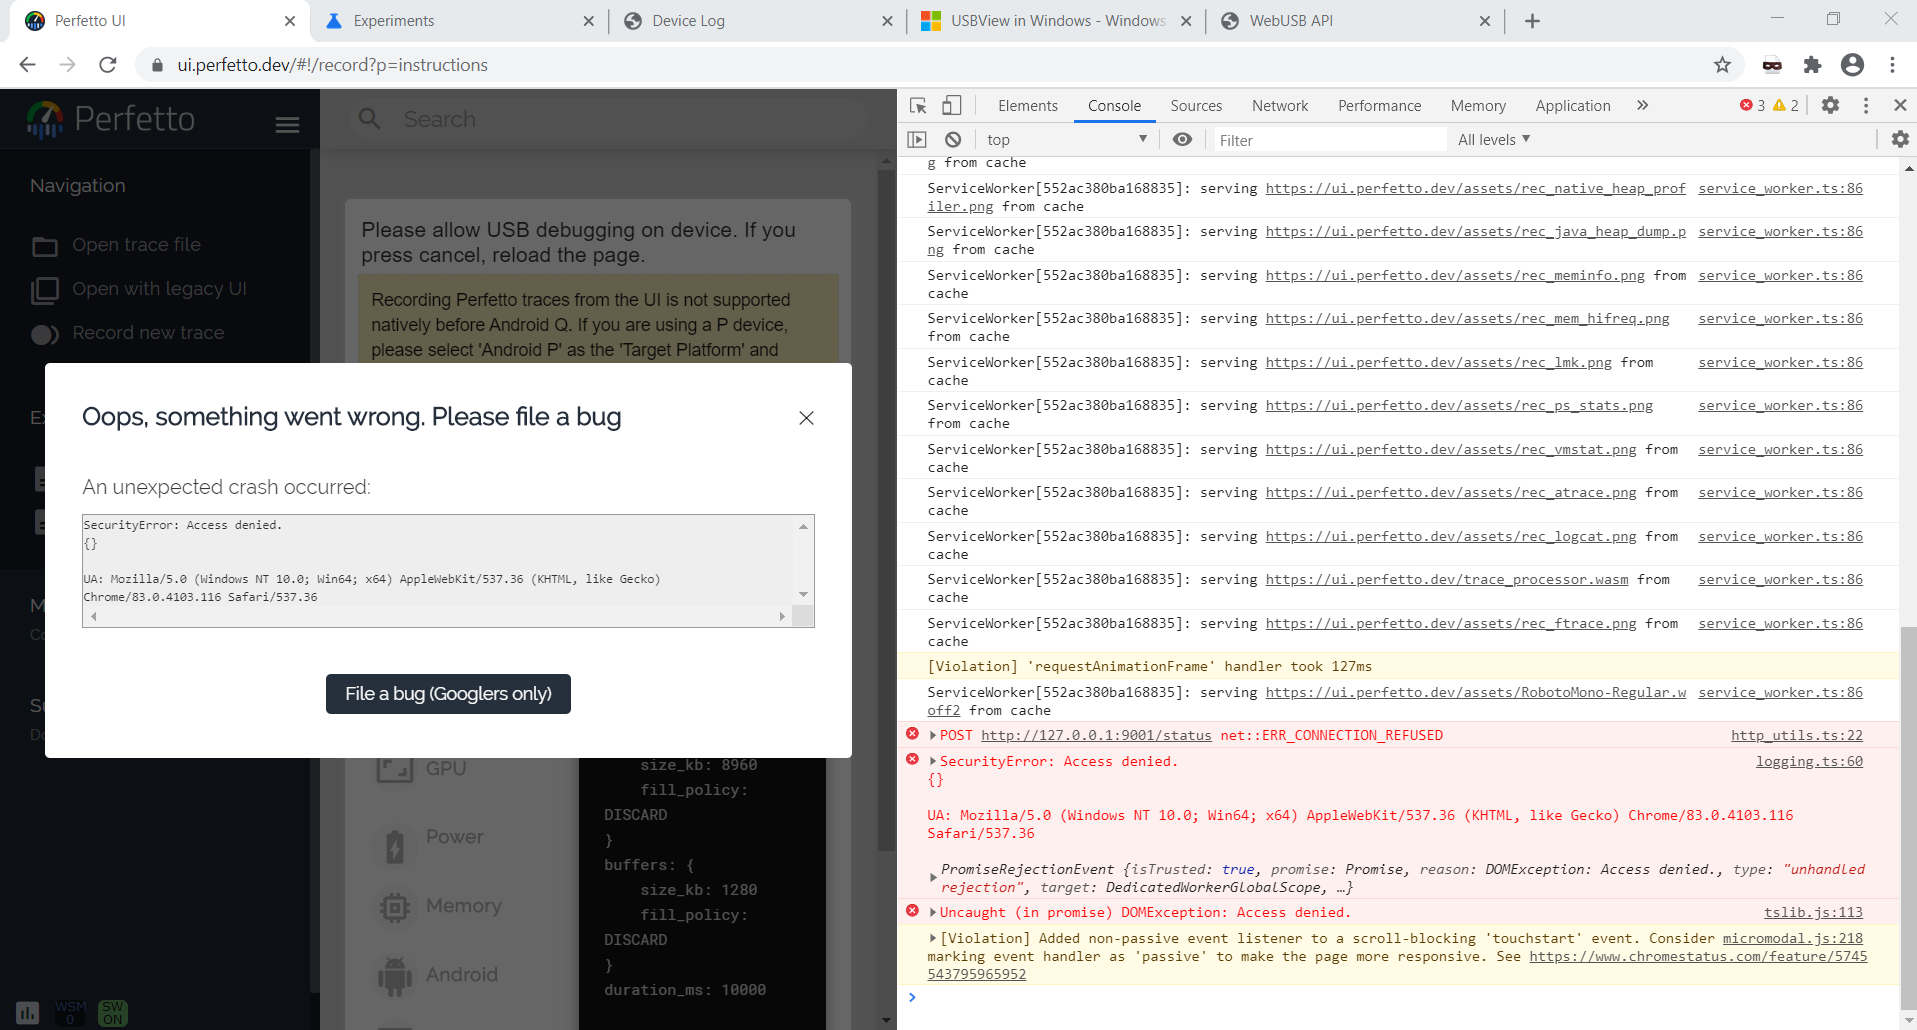Viewport: 1917px width, 1030px height.
Task: Close the DevTools panel
Action: 1900,105
